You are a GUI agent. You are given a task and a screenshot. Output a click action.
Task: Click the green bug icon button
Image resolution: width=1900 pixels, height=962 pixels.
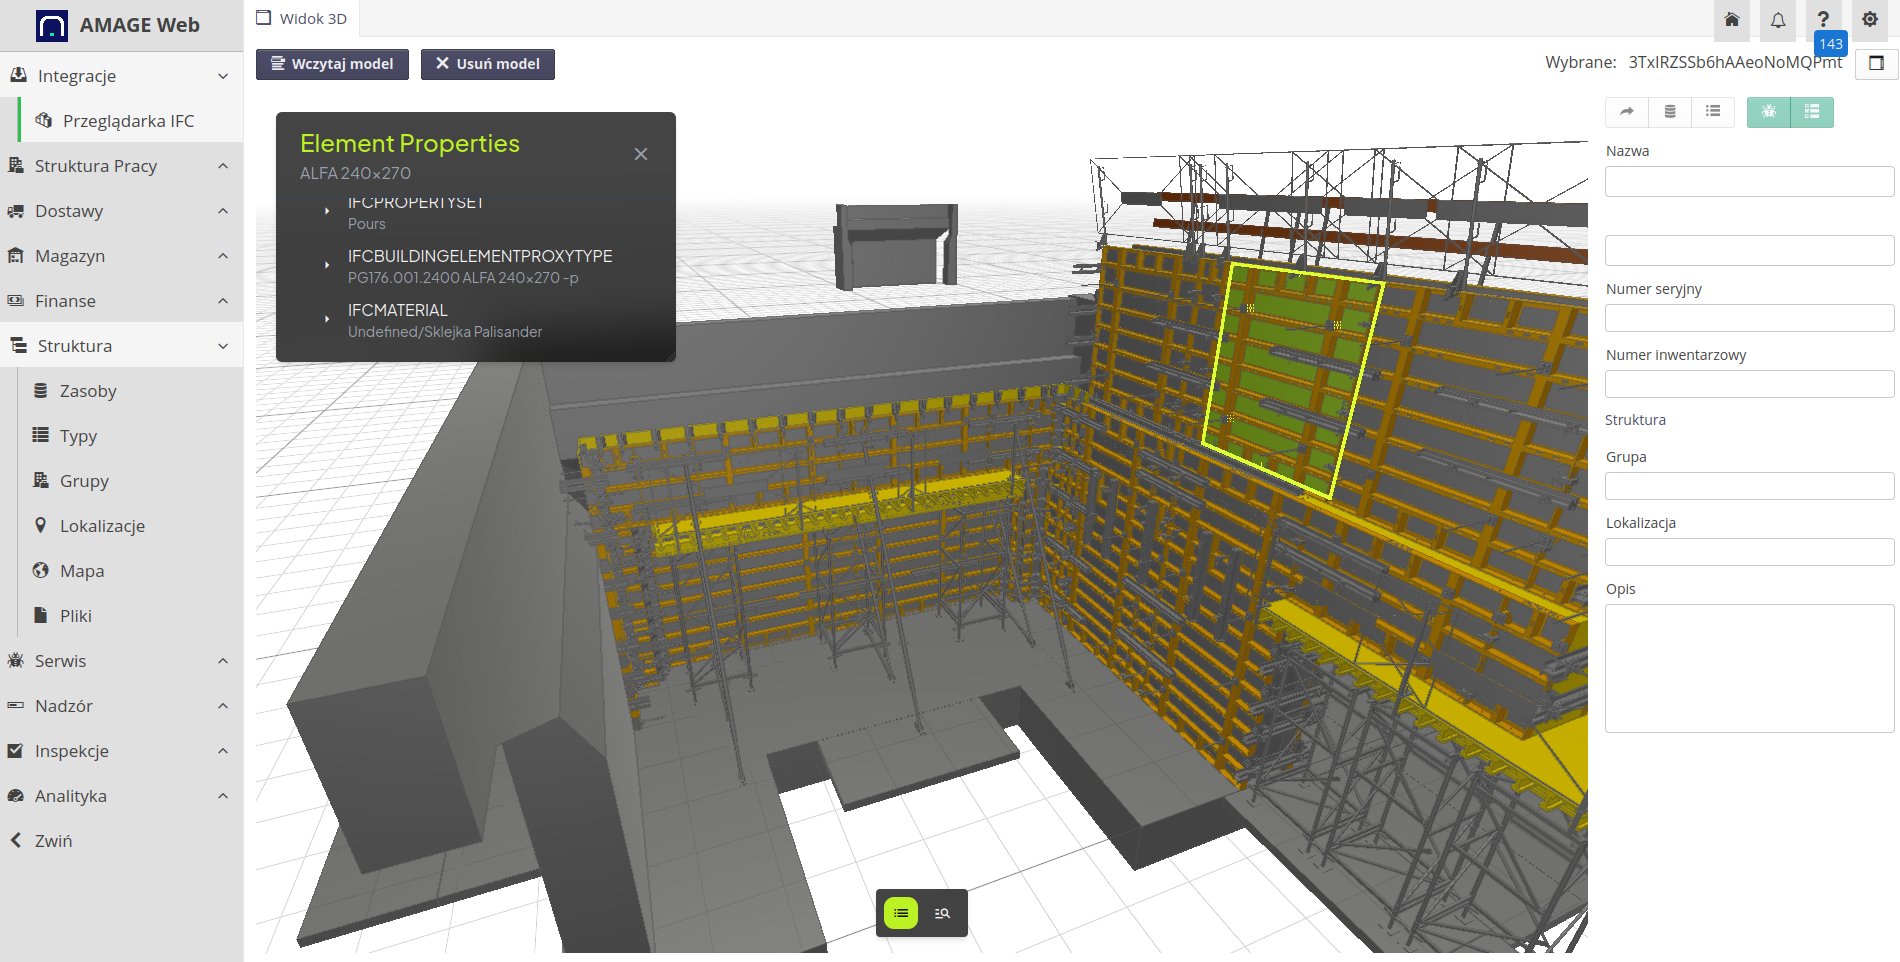[x=1769, y=112]
